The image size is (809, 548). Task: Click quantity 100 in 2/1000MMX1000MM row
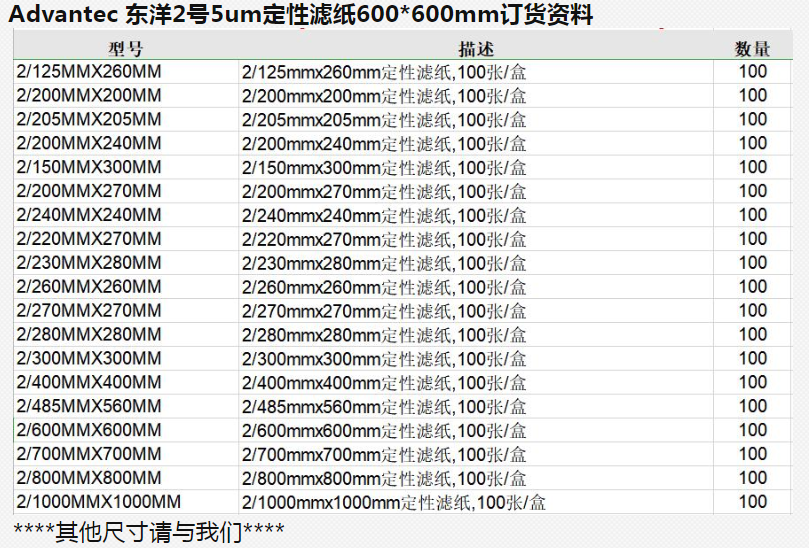(753, 502)
